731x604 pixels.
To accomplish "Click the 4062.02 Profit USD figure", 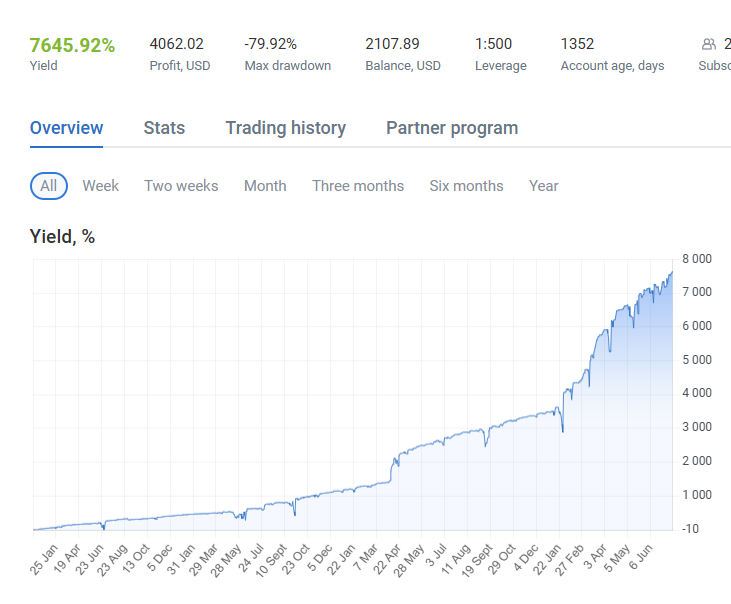I will (x=176, y=44).
